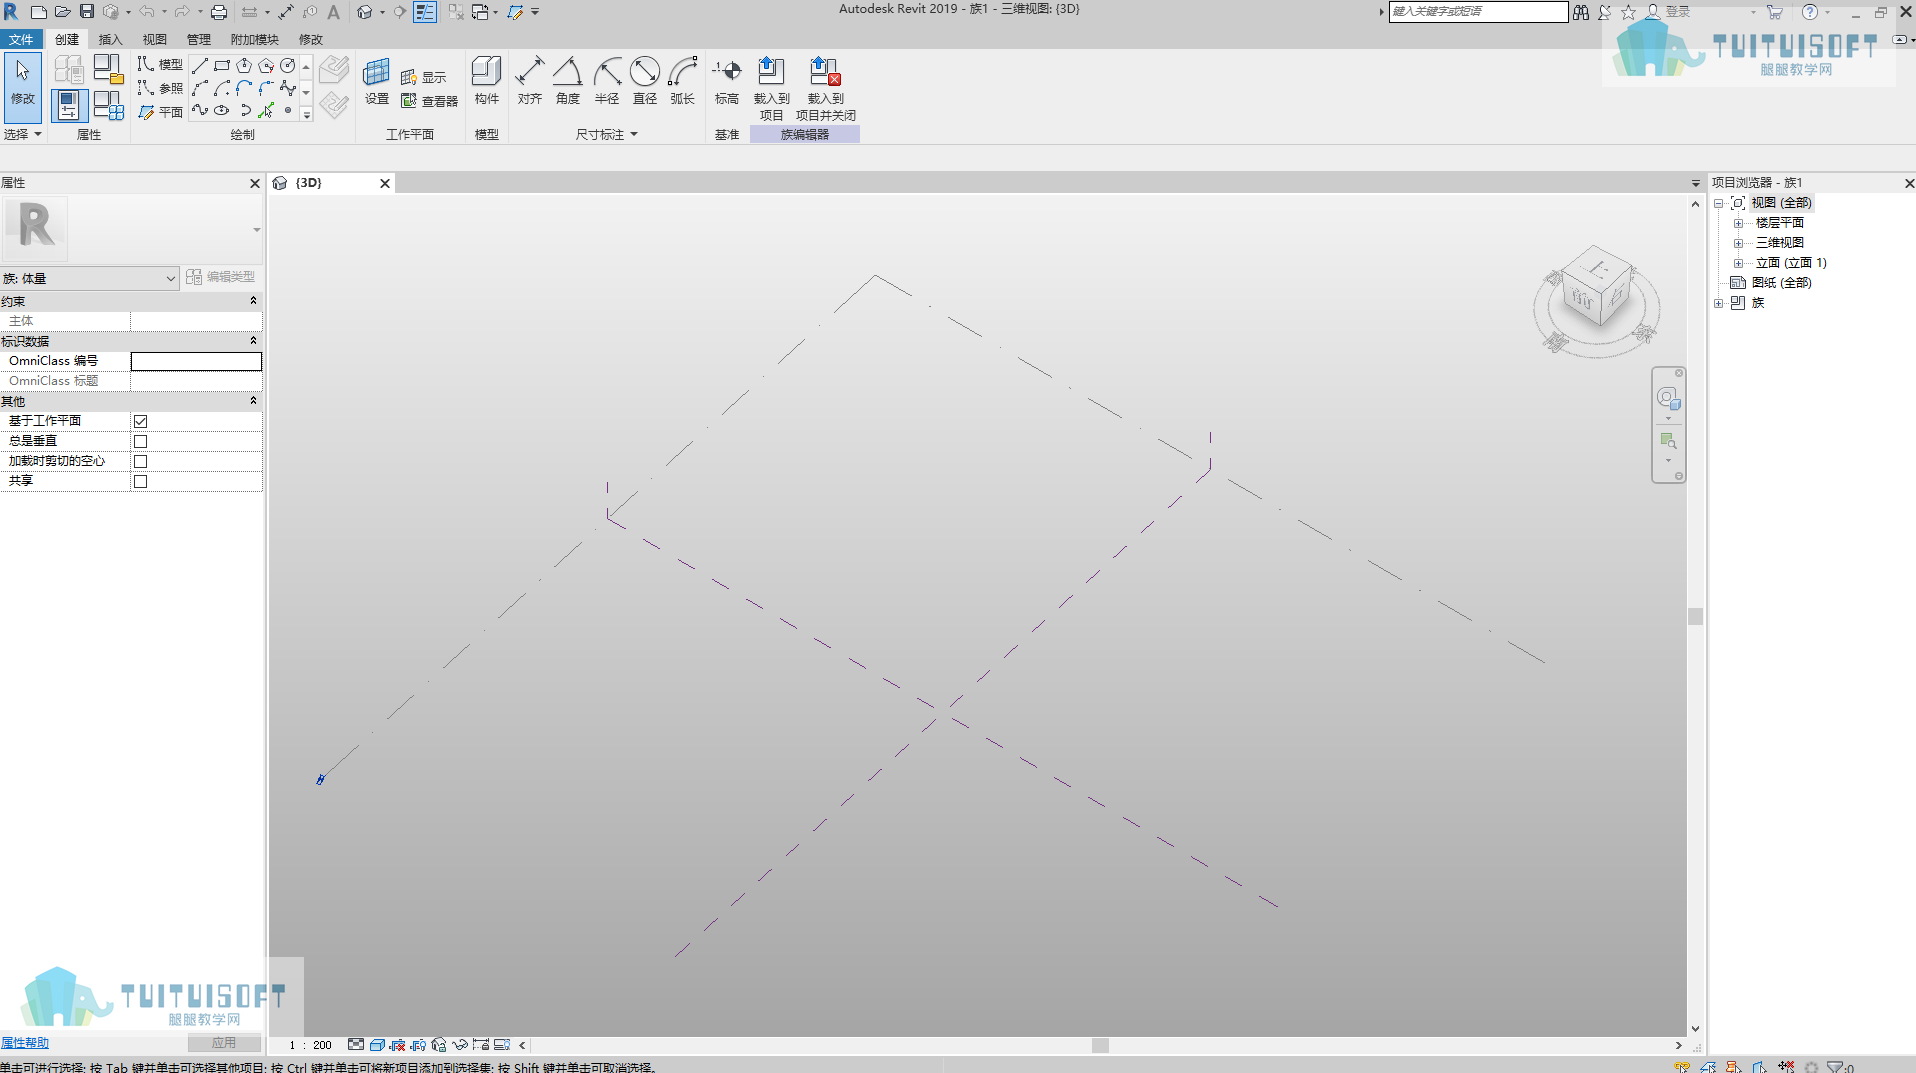
Task: Click the Print icon in quick access toolbar
Action: pyautogui.click(x=219, y=12)
